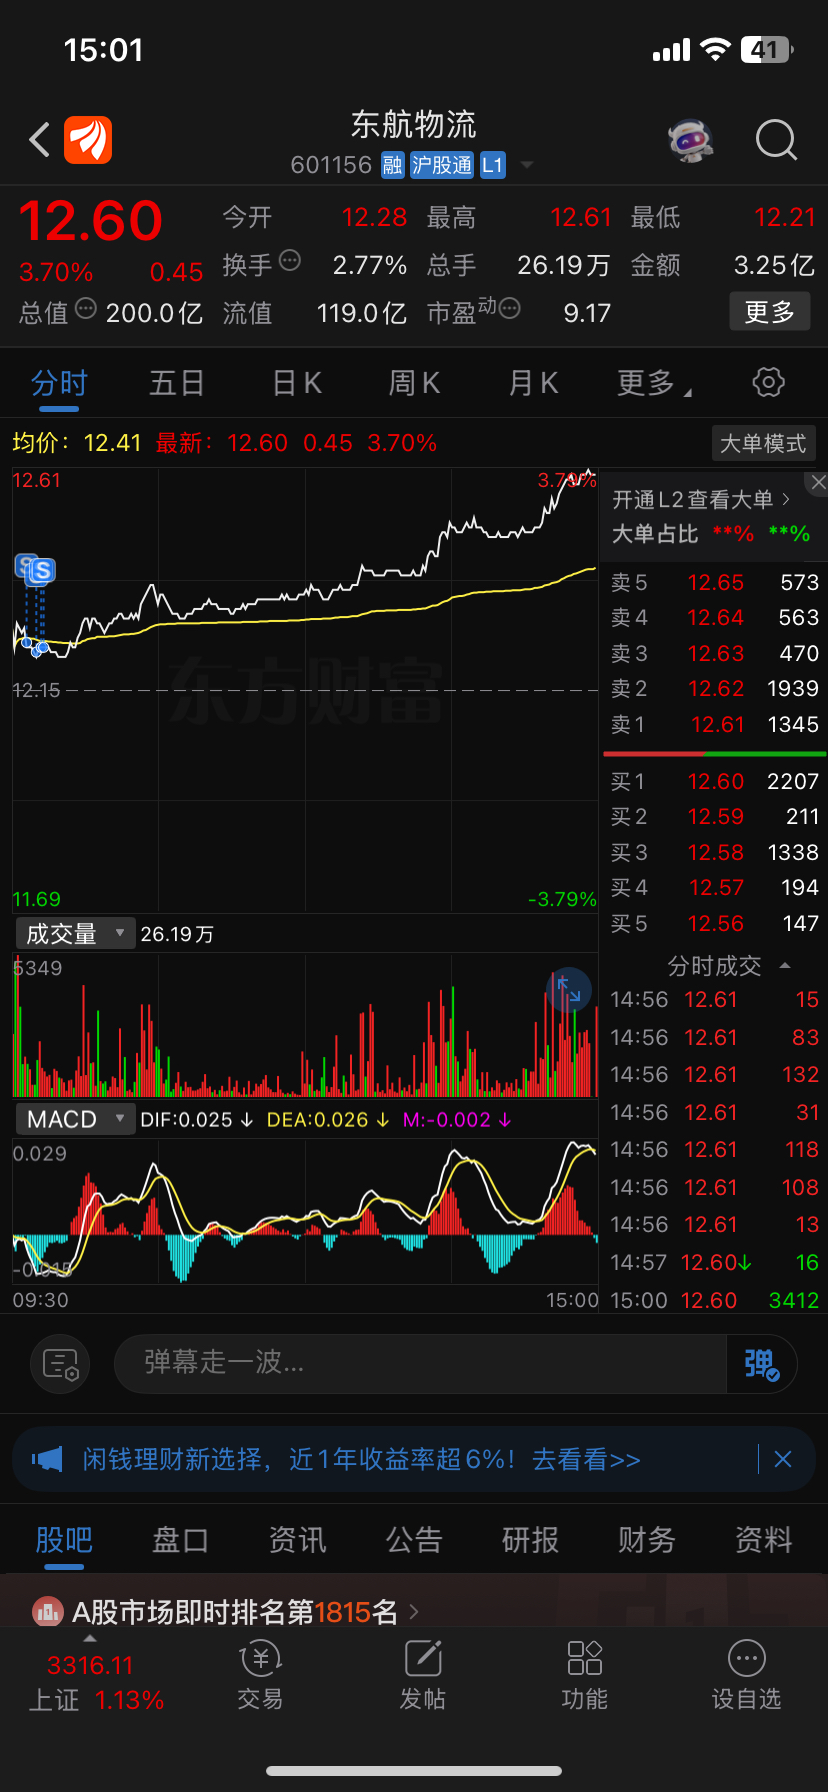828x1792 pixels.
Task: Tap the blue expand arrows on volume chart
Action: pyautogui.click(x=568, y=990)
